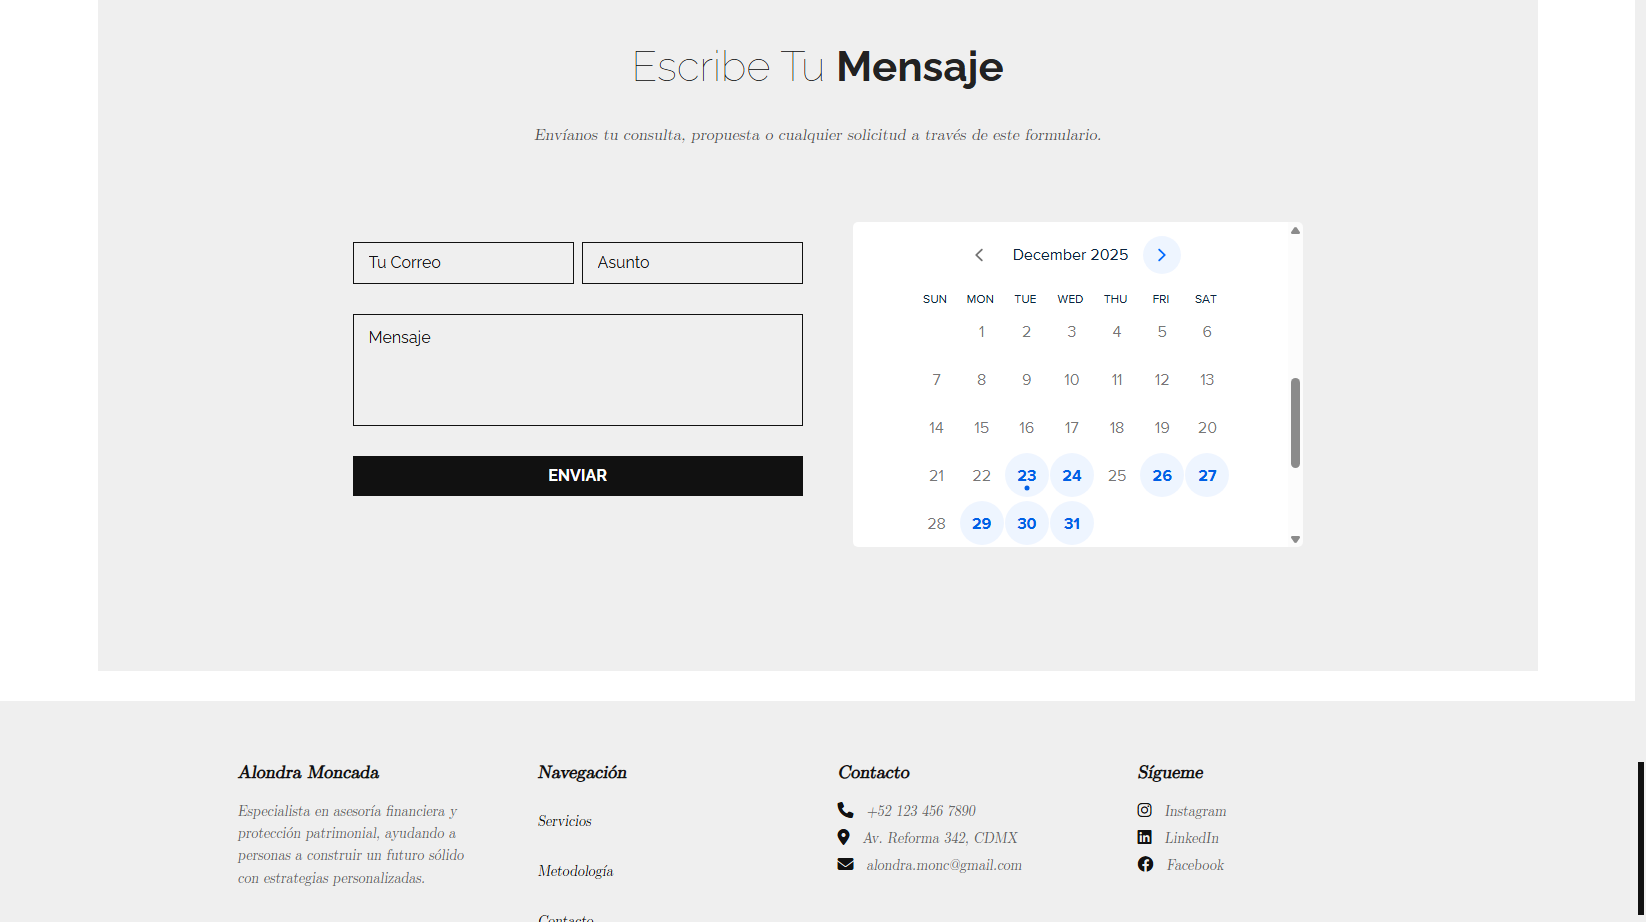
Task: Focus the Tu Correo input field
Action: (463, 263)
